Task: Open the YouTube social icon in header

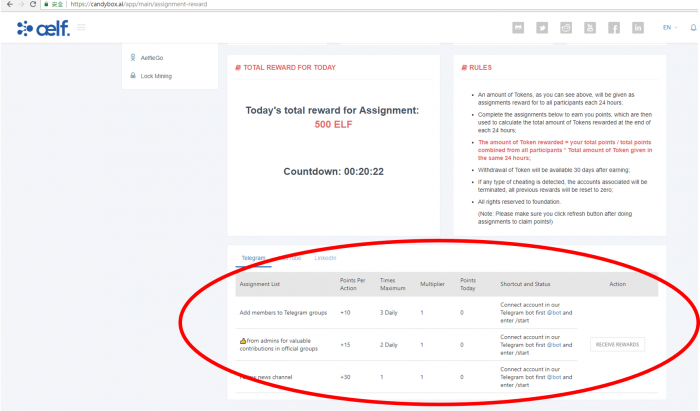Action: (590, 28)
